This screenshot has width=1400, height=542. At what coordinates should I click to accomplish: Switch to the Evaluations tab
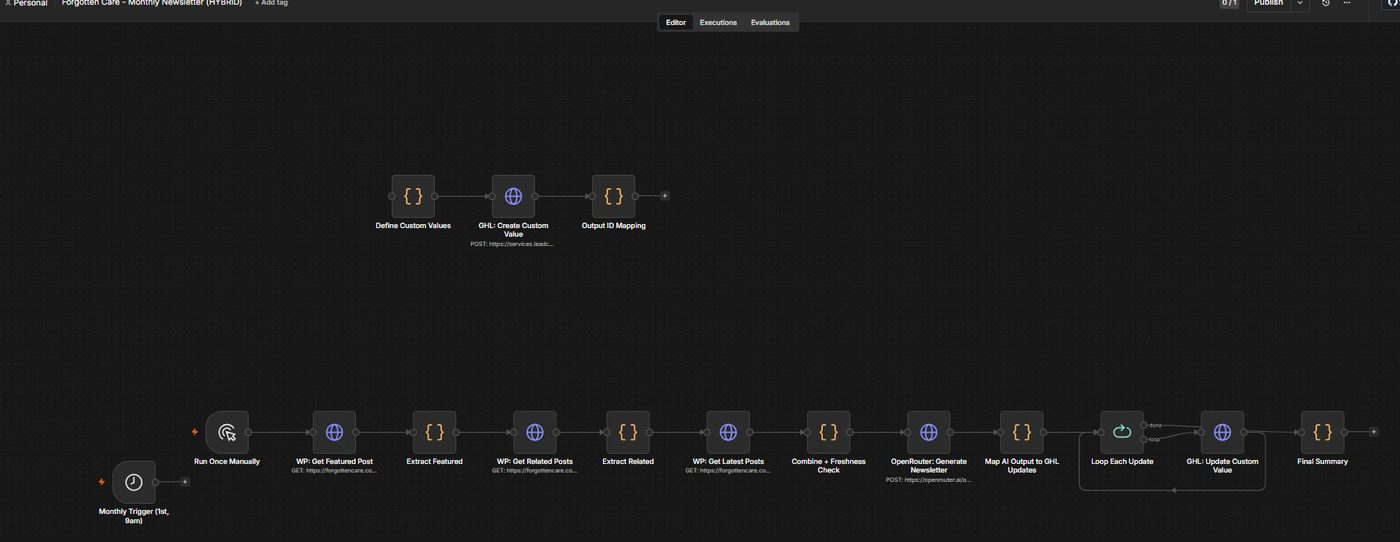point(770,22)
